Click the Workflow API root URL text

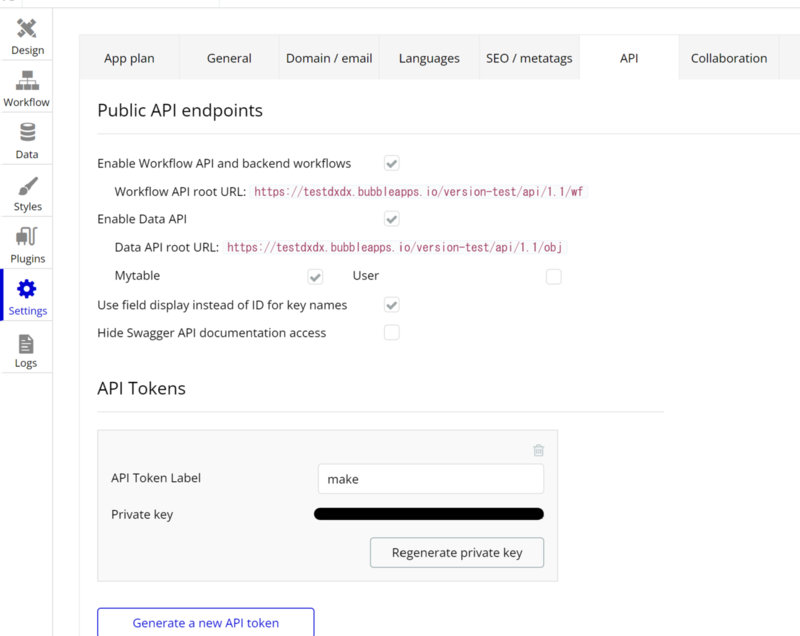tap(418, 192)
